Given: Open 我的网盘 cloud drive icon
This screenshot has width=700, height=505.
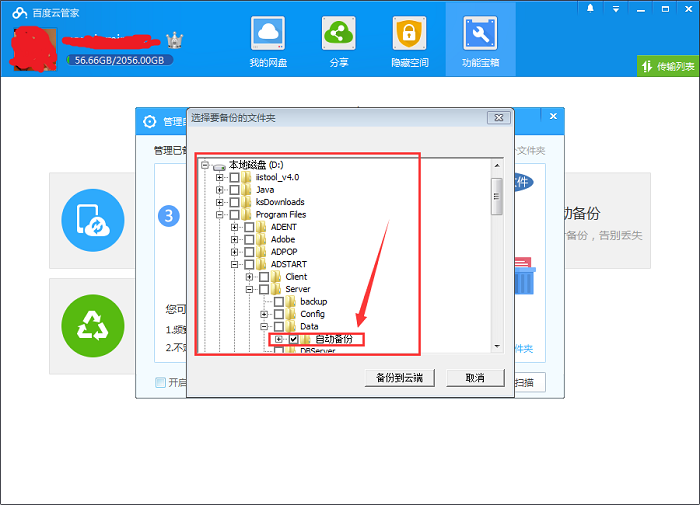Looking at the screenshot, I should tap(268, 33).
